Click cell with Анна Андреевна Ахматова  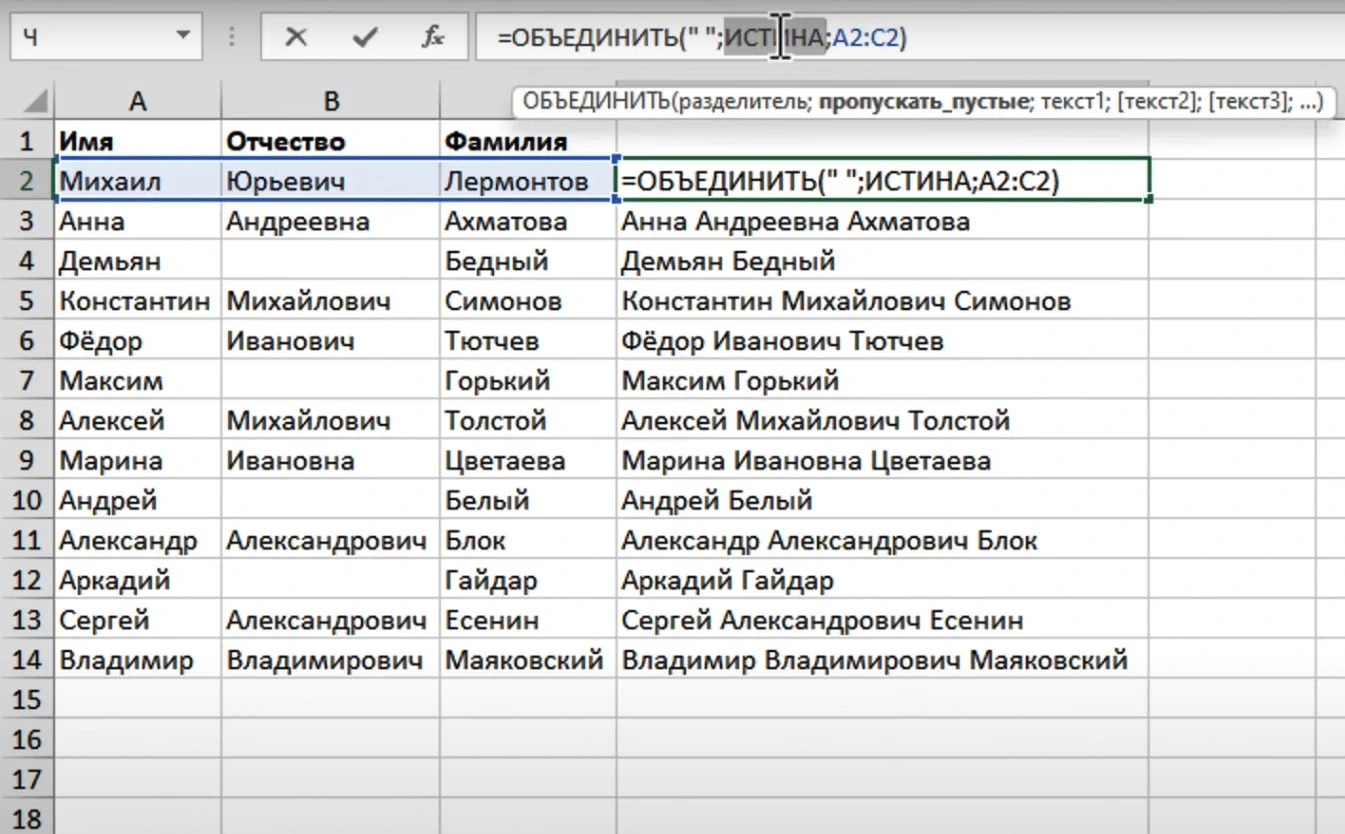click(x=795, y=221)
